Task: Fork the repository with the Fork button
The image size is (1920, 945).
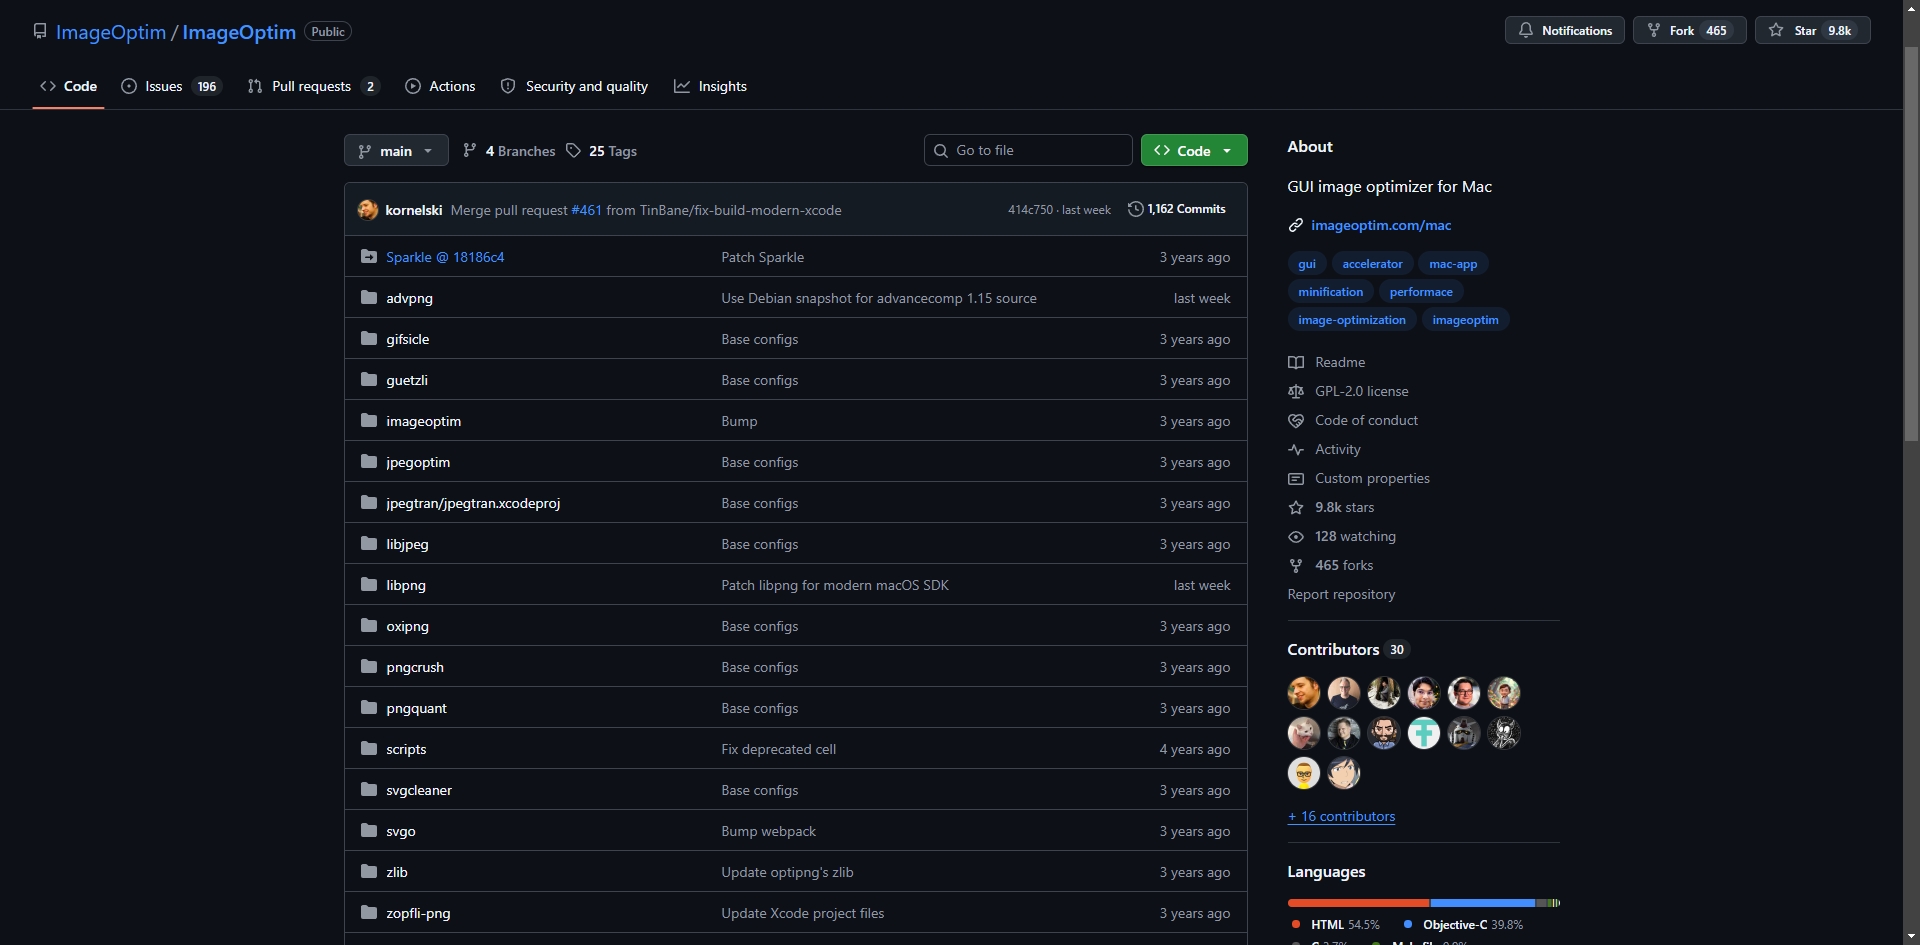Action: pos(1689,30)
